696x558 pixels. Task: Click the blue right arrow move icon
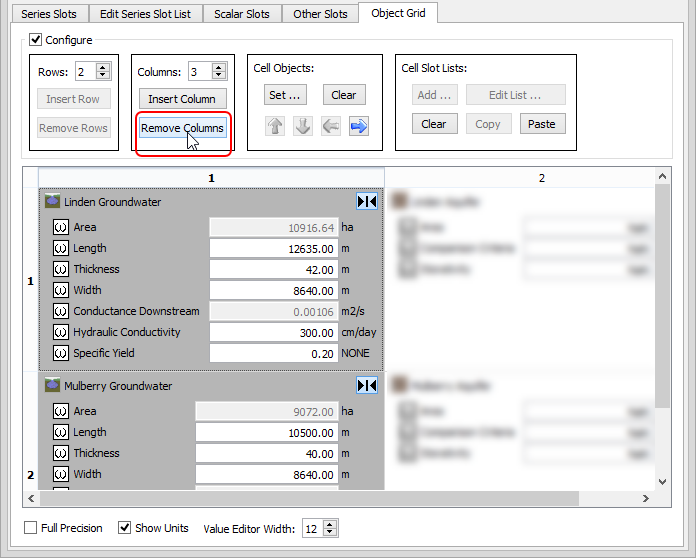[358, 126]
